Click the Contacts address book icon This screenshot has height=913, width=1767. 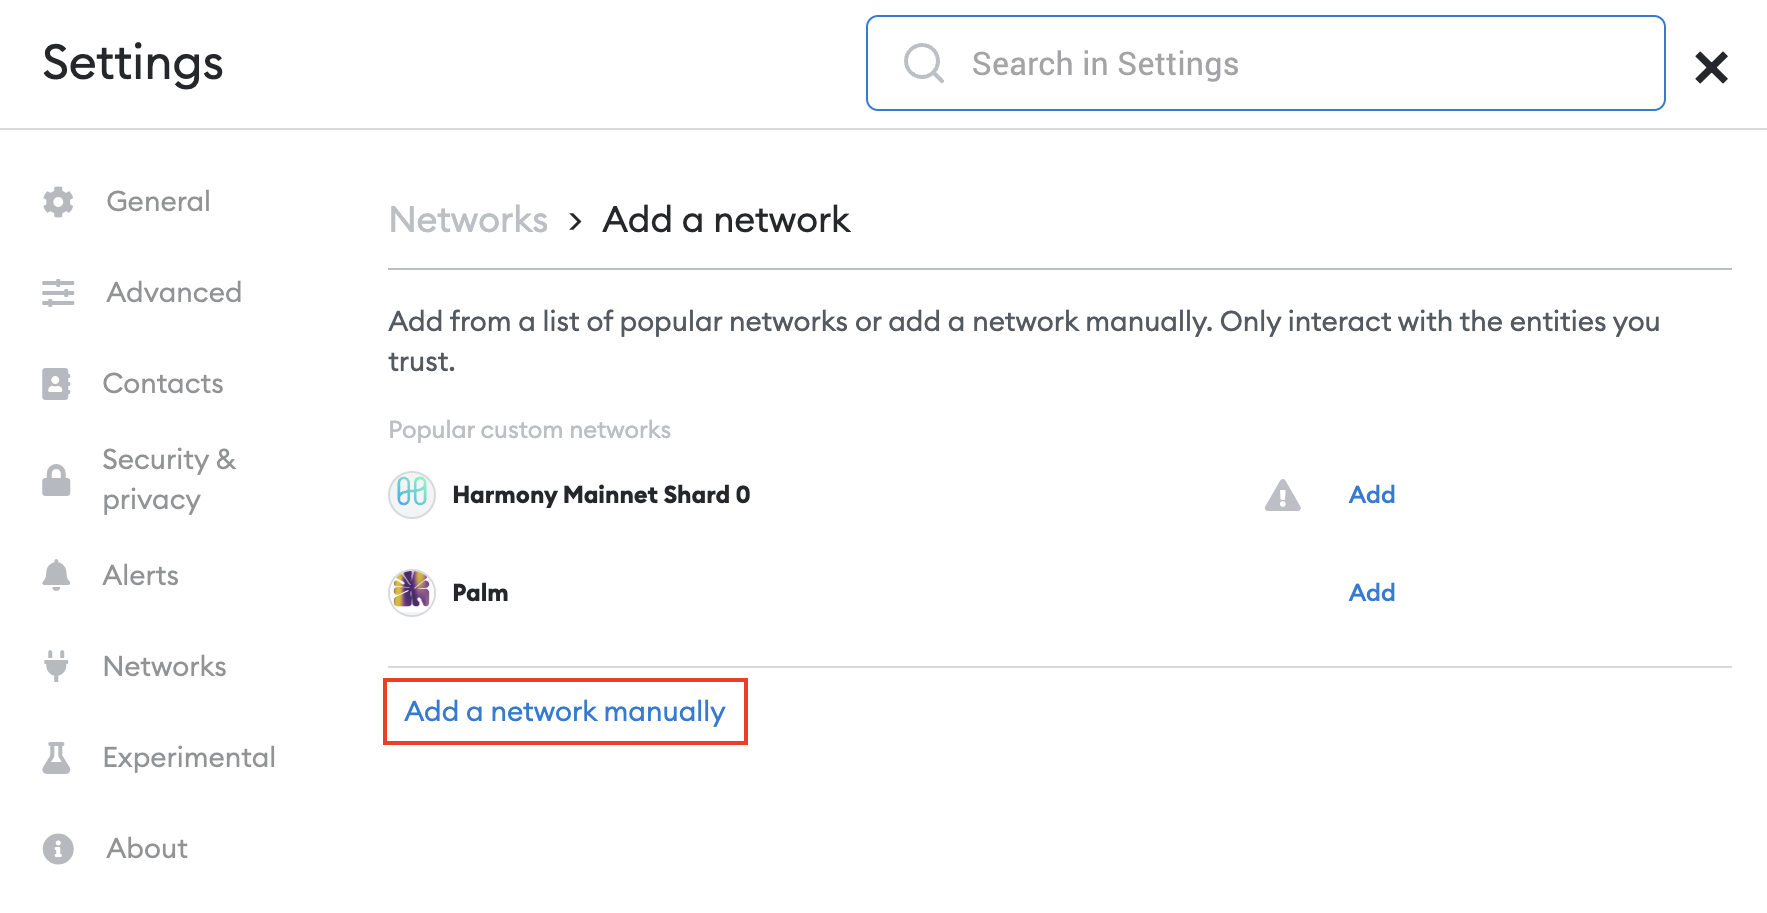(56, 384)
